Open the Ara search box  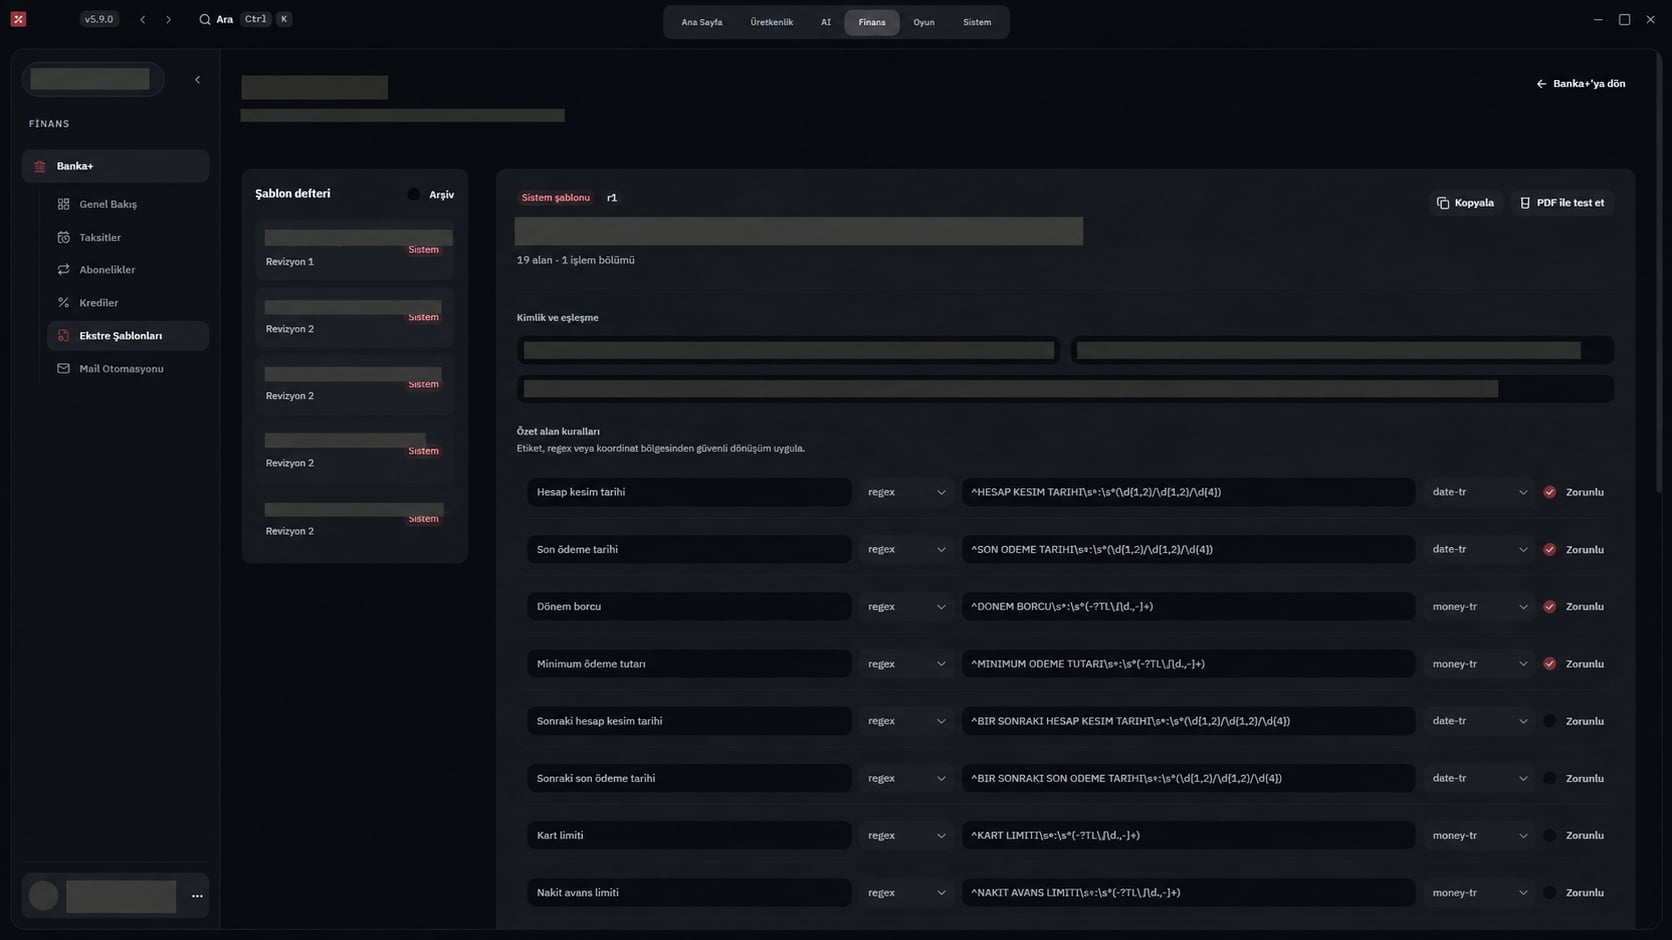(x=245, y=19)
